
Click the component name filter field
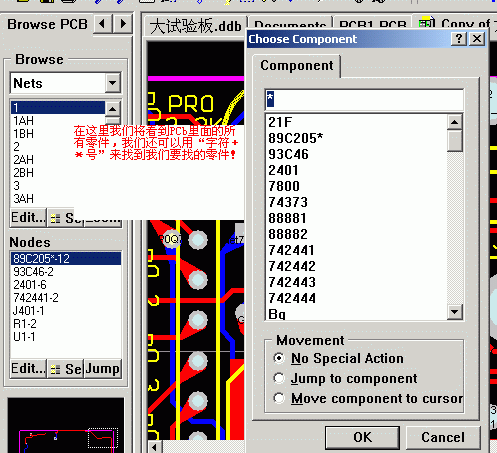[x=364, y=99]
